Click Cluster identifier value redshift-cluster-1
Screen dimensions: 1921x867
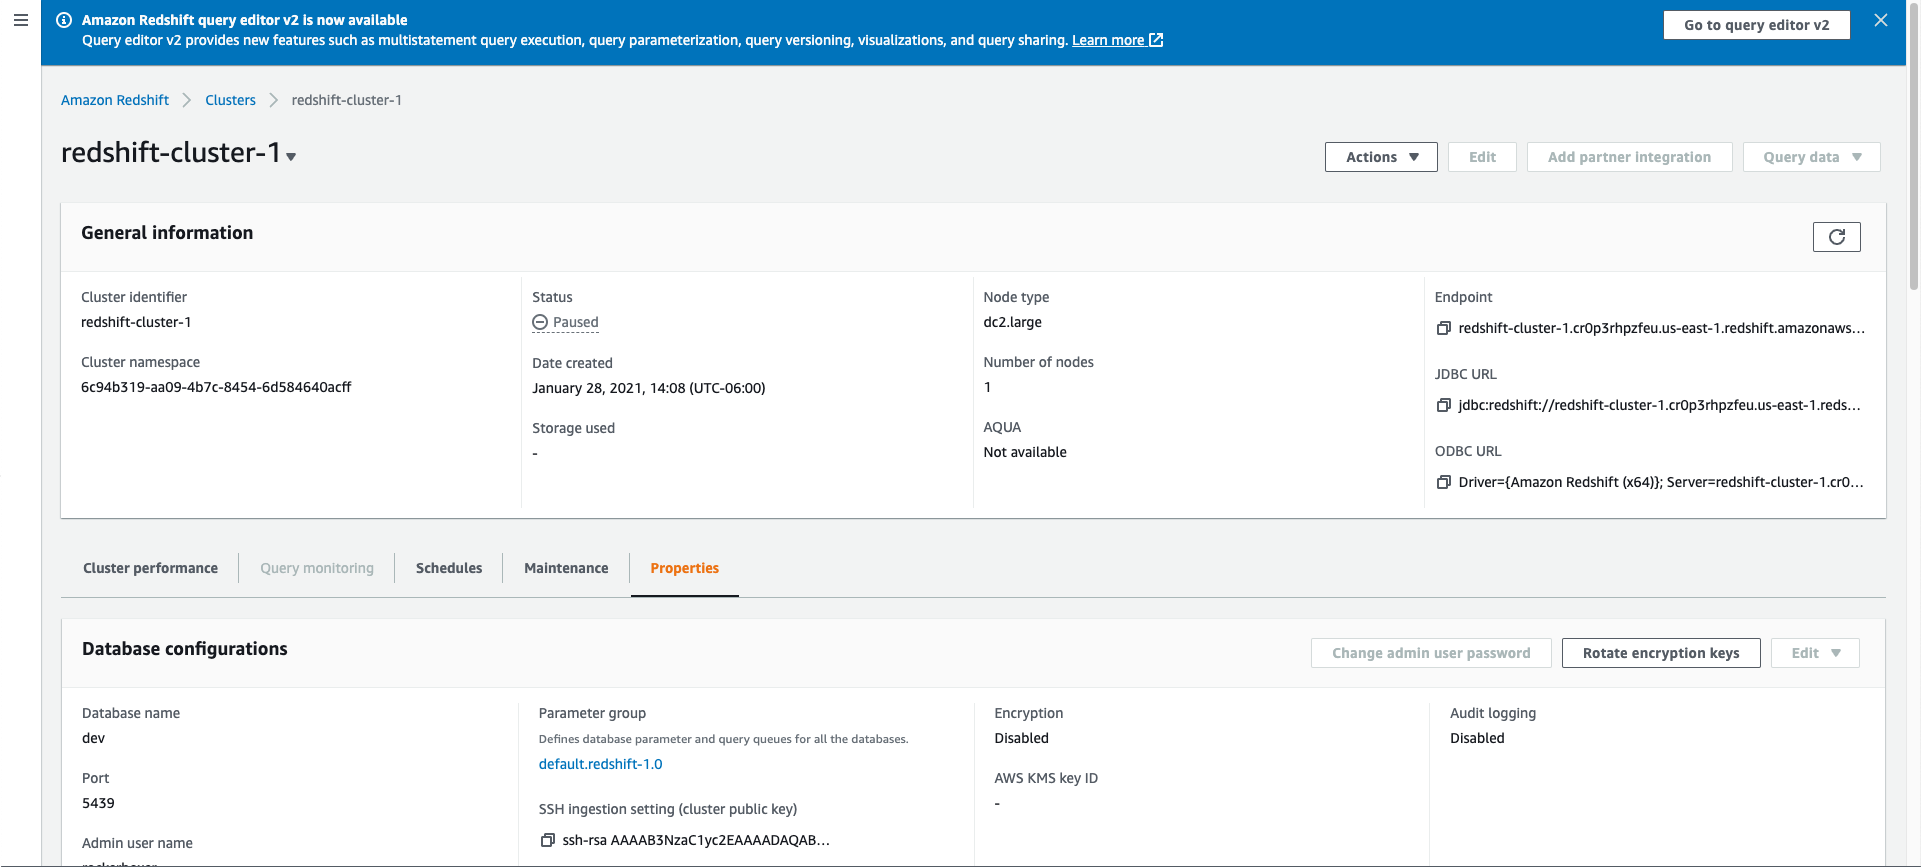point(136,322)
